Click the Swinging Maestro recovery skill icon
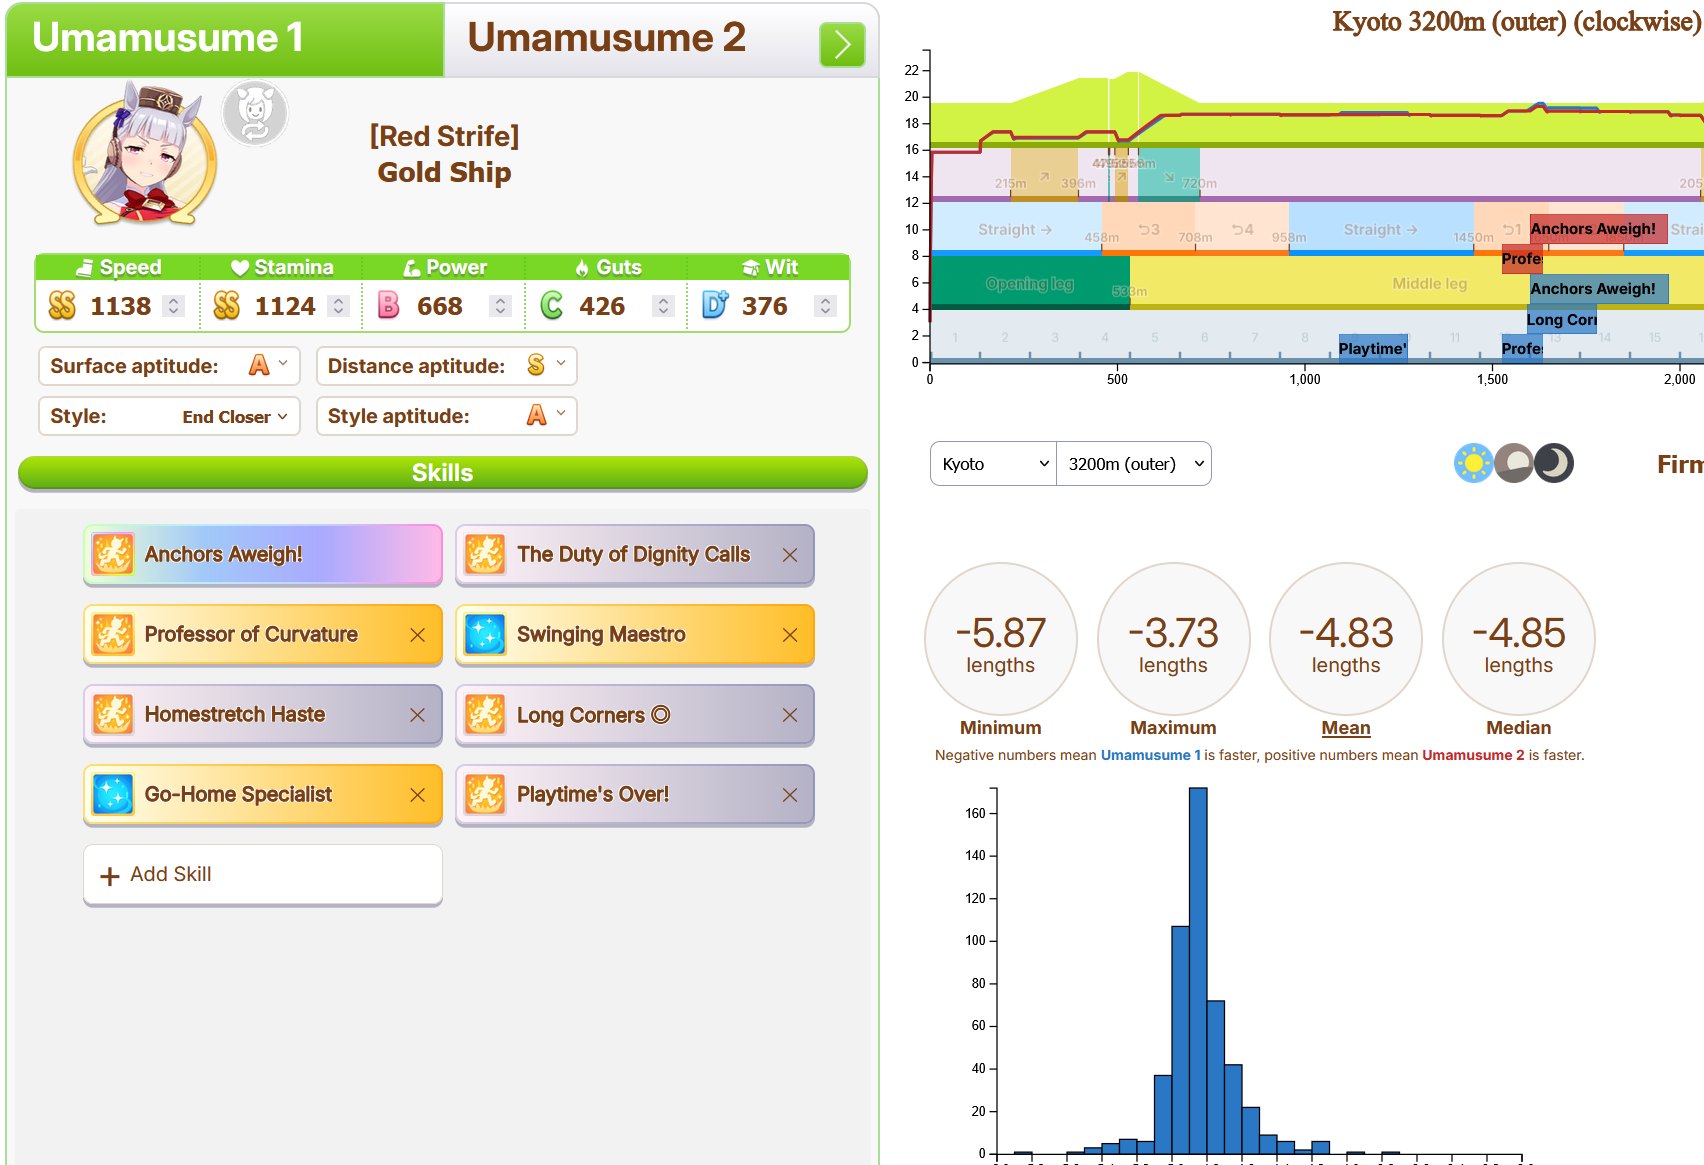Viewport: 1704px width, 1165px height. coord(485,634)
